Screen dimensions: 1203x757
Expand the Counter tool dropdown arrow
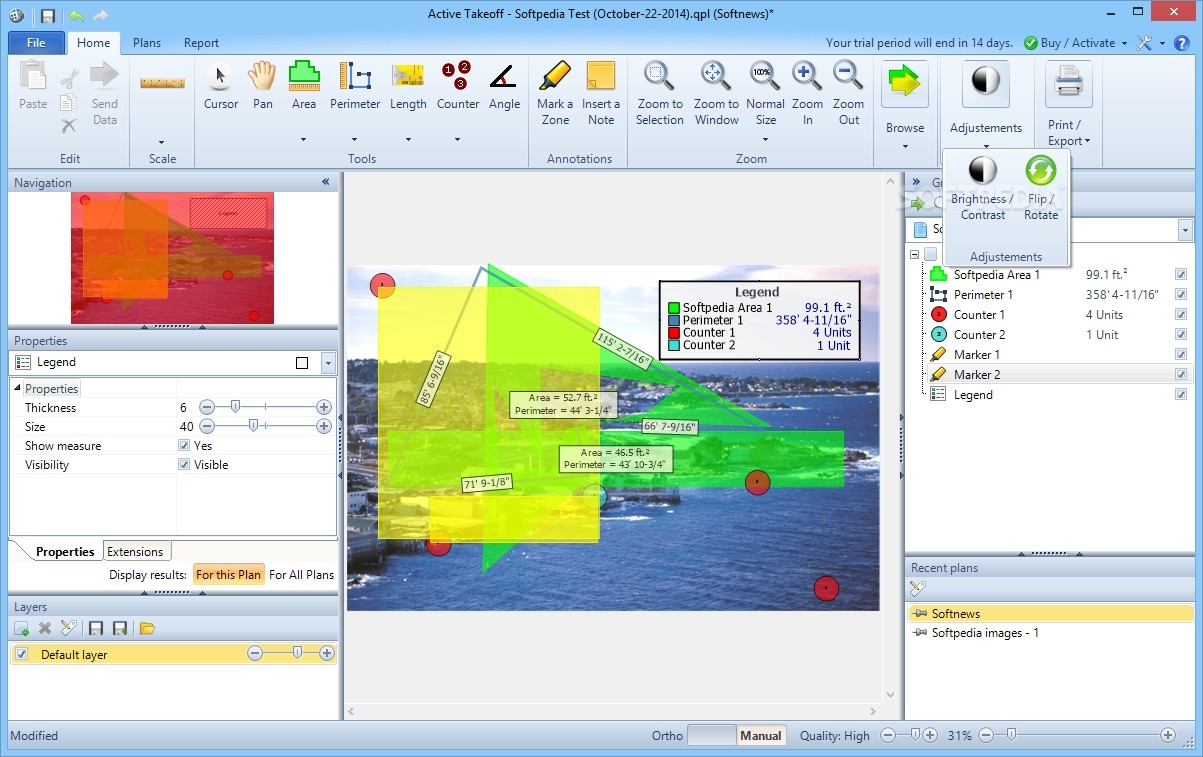point(457,140)
